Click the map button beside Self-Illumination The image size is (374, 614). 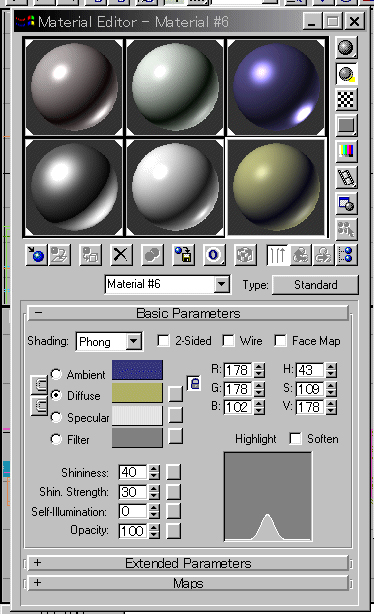click(174, 511)
